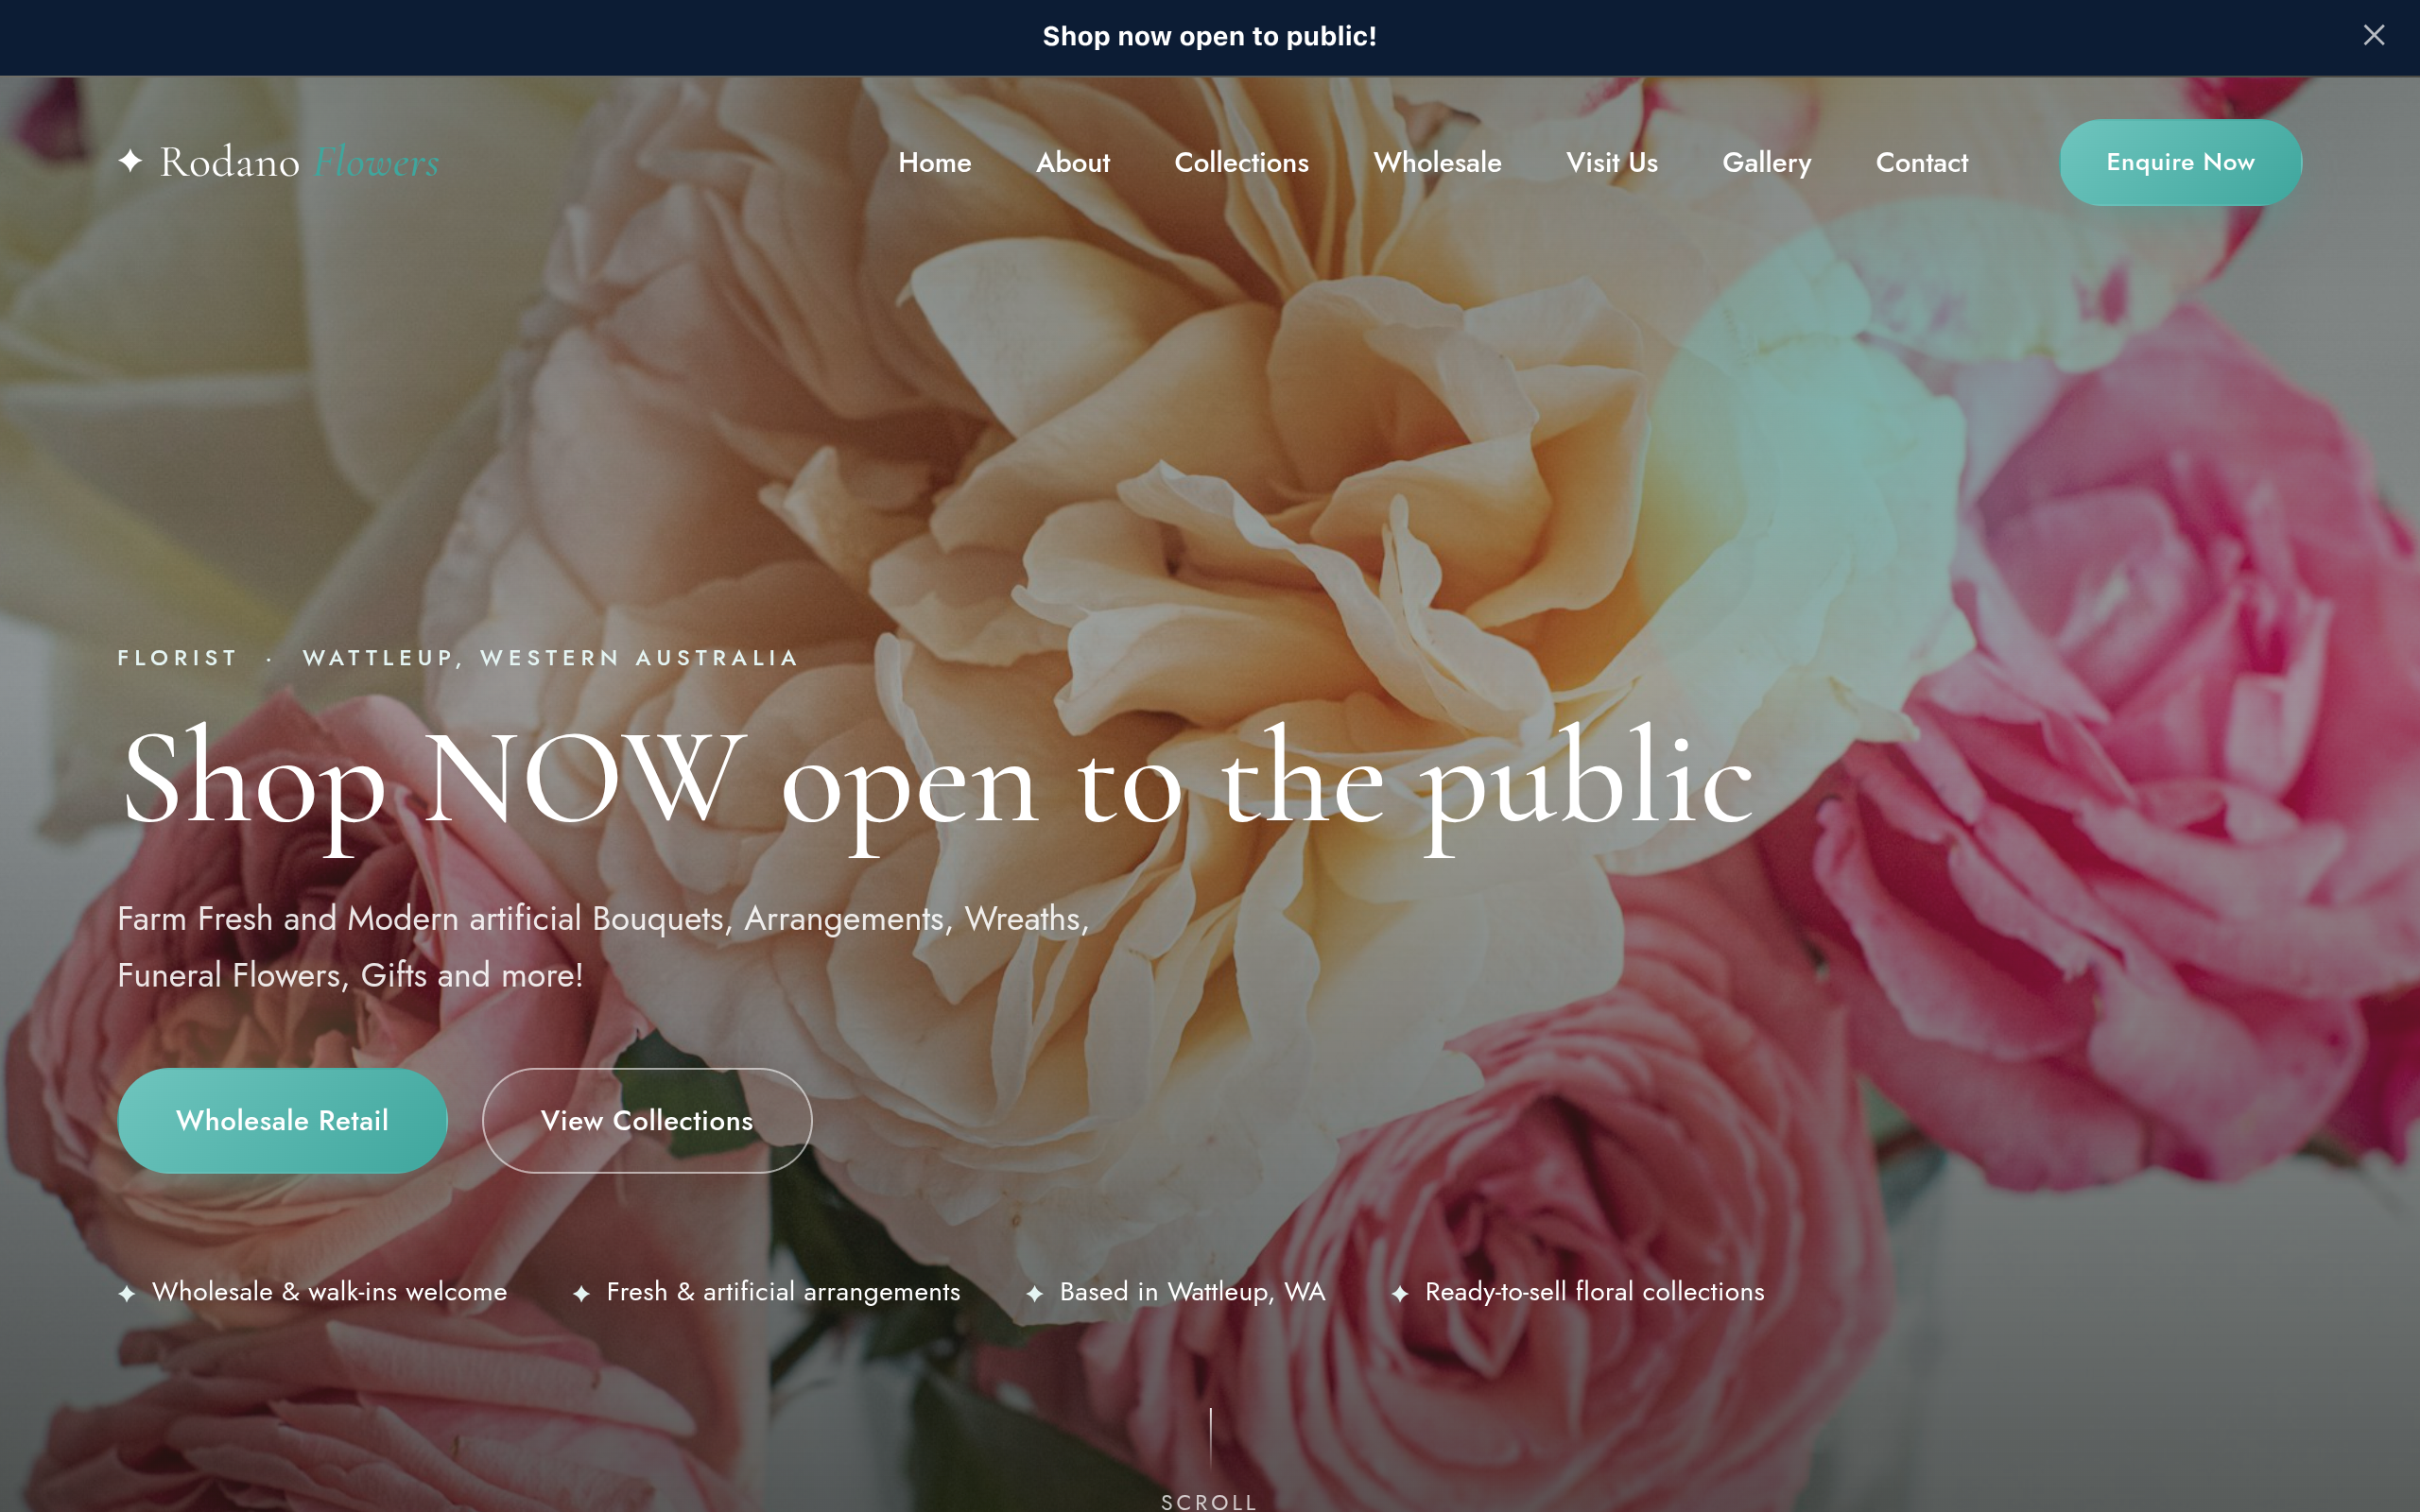Image resolution: width=2420 pixels, height=1512 pixels.
Task: Click star icon before Based in Wattleup, WA
Action: coord(1034,1293)
